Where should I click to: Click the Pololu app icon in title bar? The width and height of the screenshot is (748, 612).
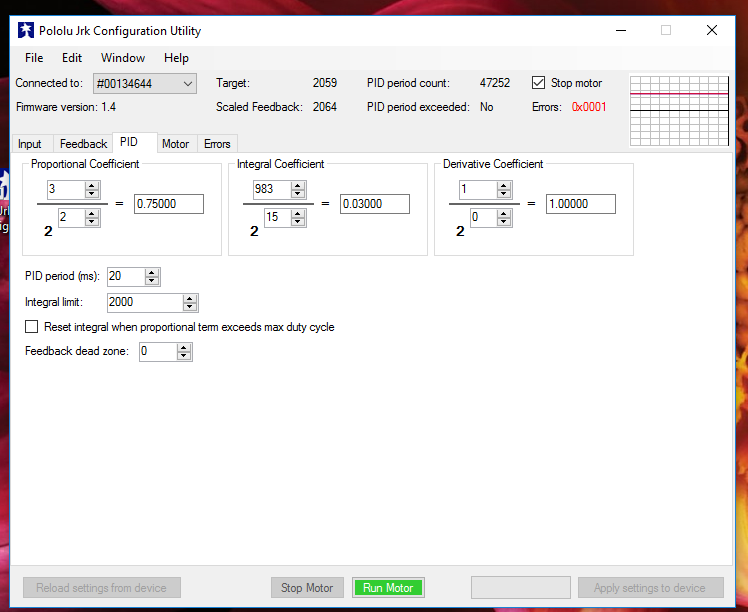[26, 31]
